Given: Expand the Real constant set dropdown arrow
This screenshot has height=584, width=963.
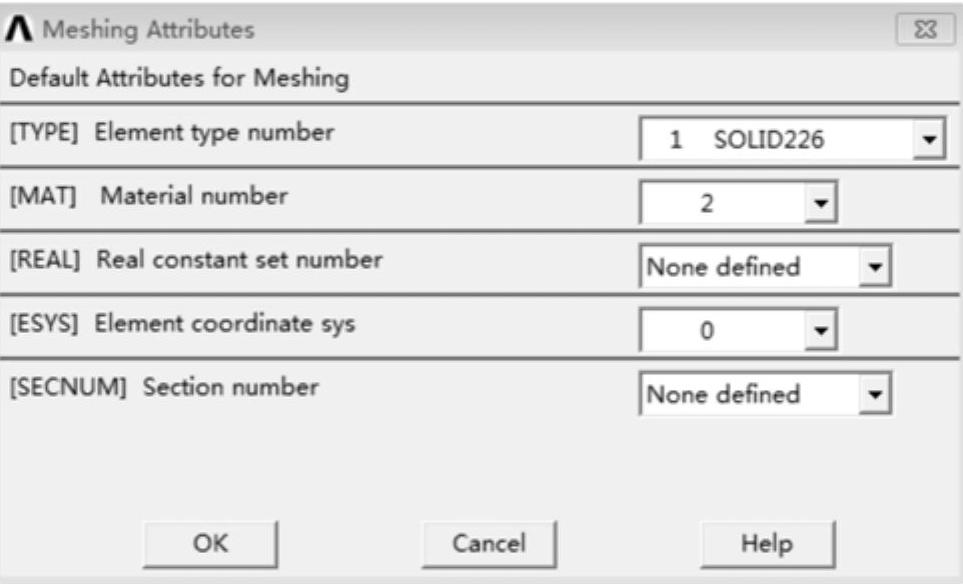Looking at the screenshot, I should click(x=875, y=268).
